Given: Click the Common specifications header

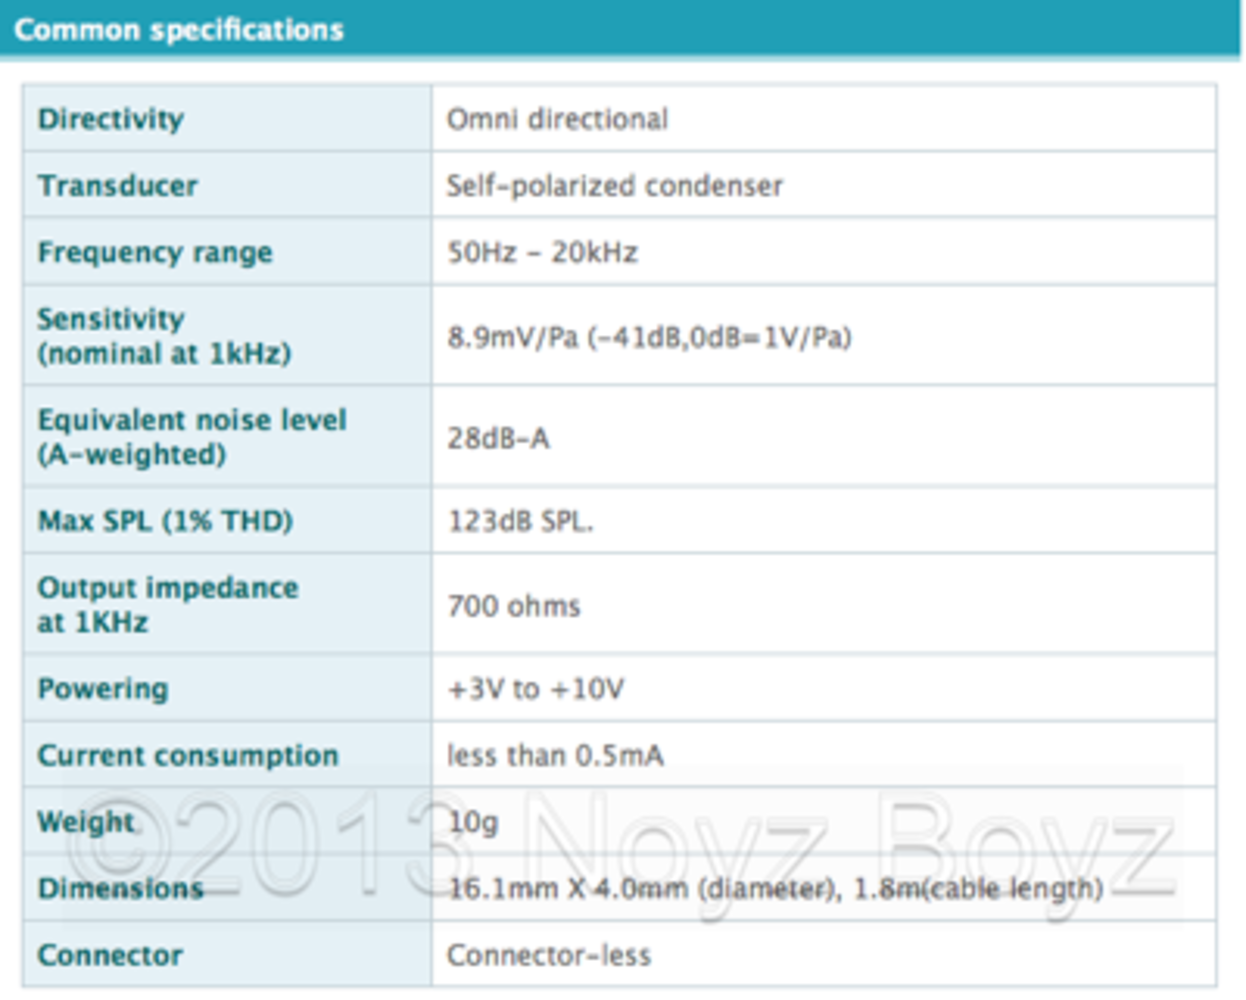Looking at the screenshot, I should coord(179,30).
